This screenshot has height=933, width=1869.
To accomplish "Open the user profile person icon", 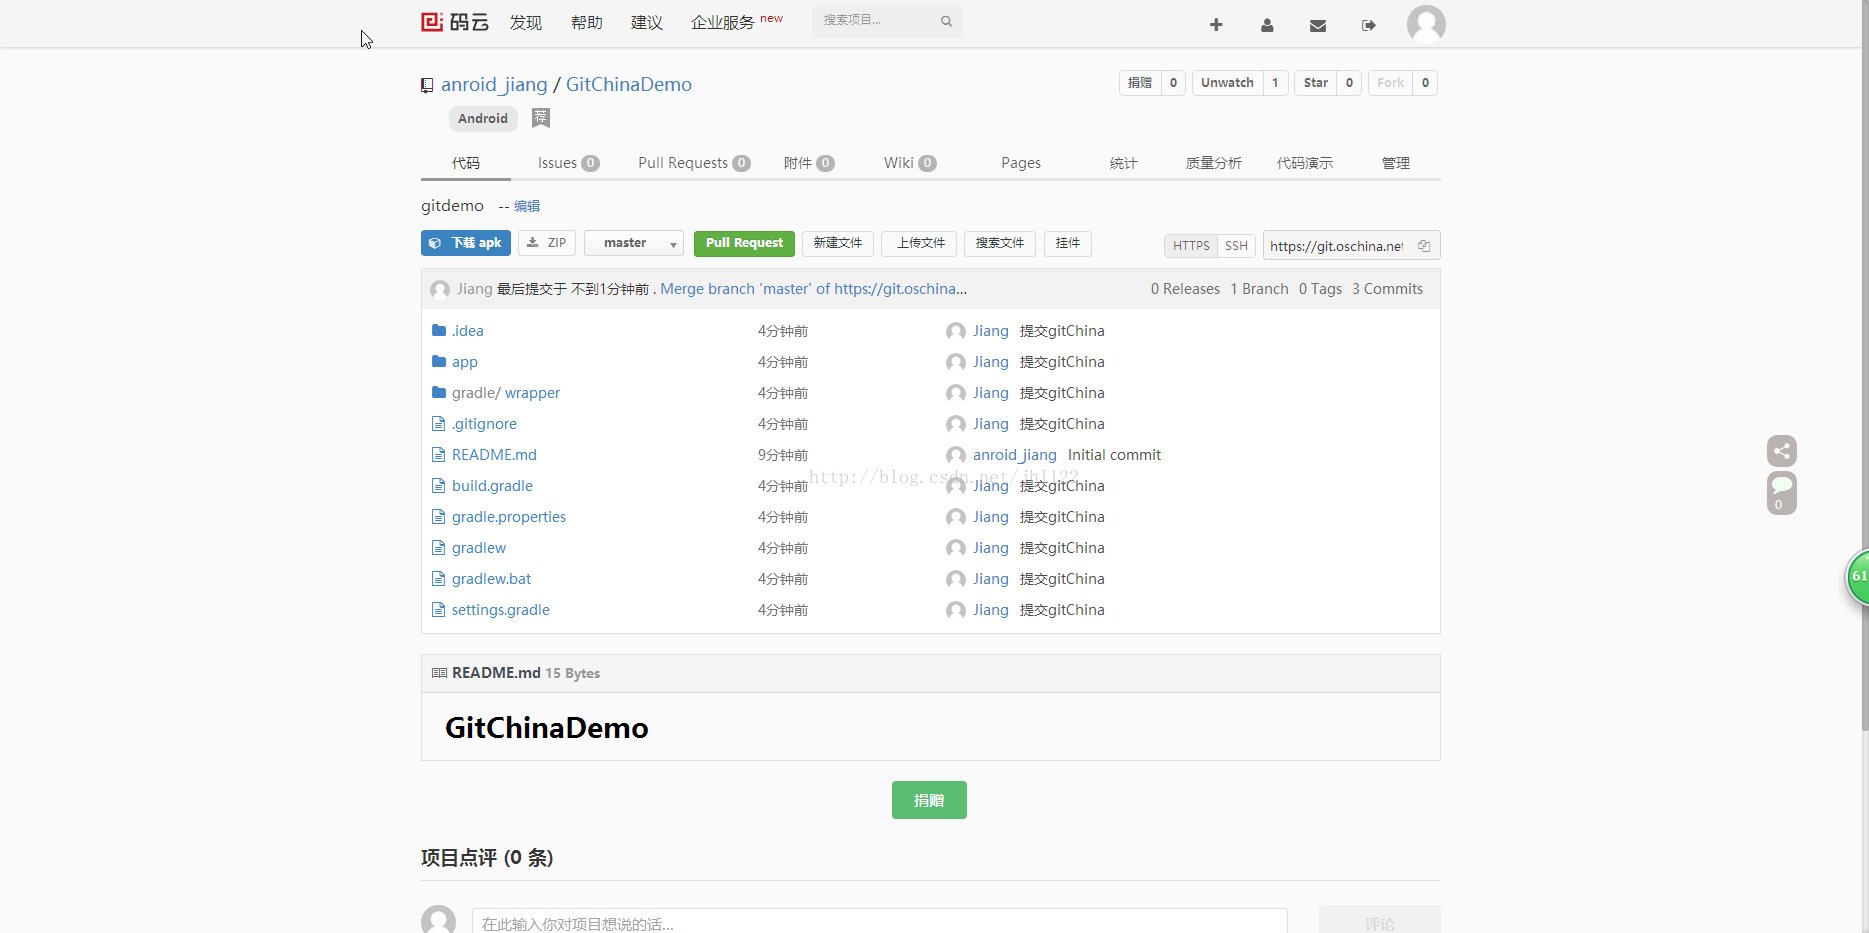I will (x=1267, y=25).
